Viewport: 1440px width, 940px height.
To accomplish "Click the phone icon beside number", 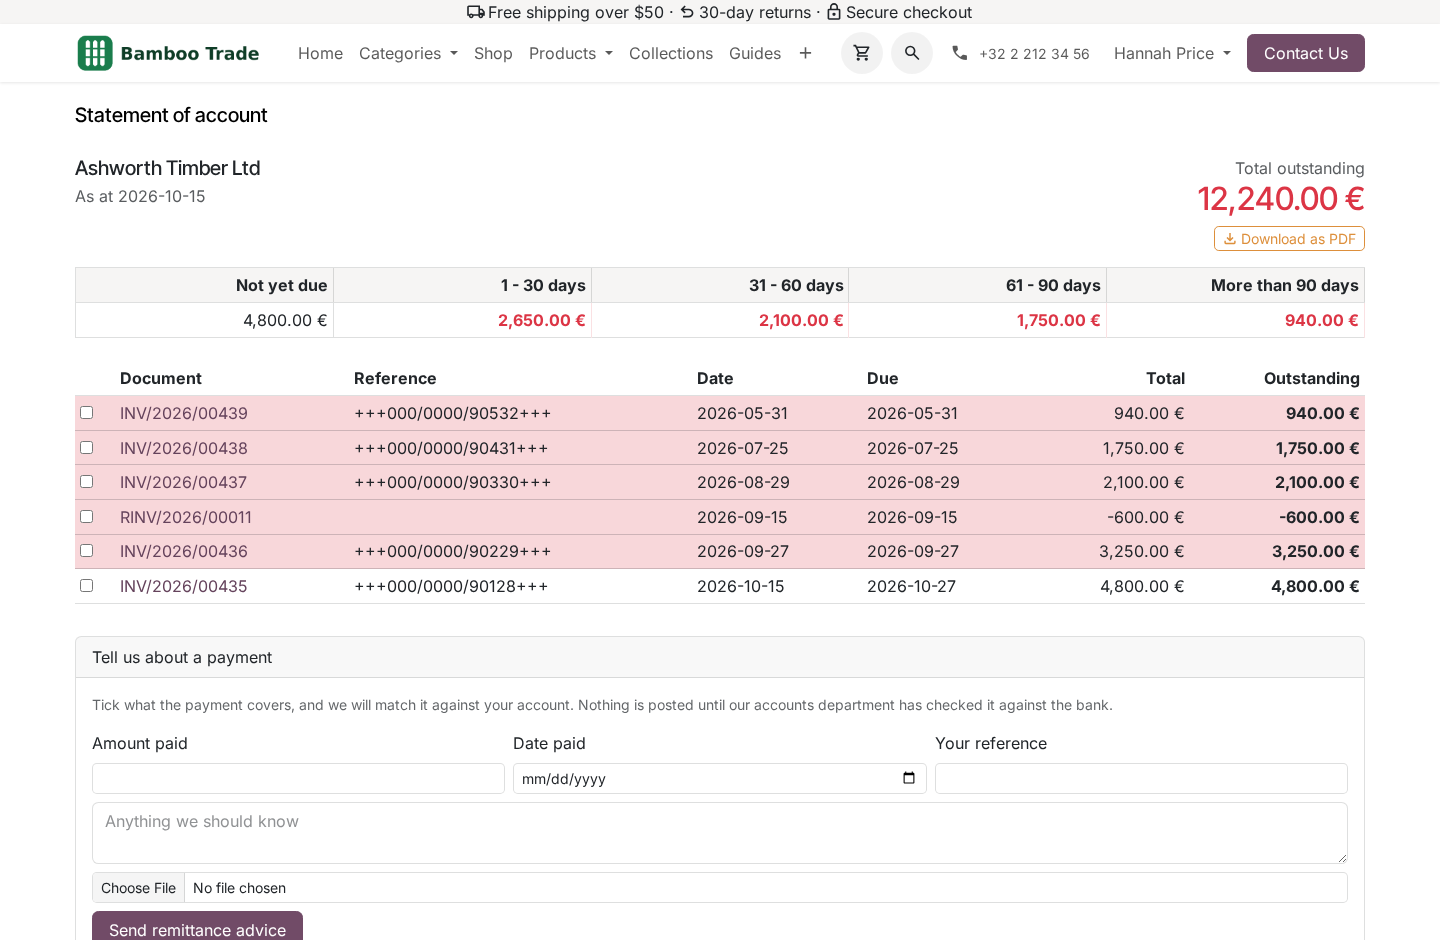I will (x=960, y=53).
